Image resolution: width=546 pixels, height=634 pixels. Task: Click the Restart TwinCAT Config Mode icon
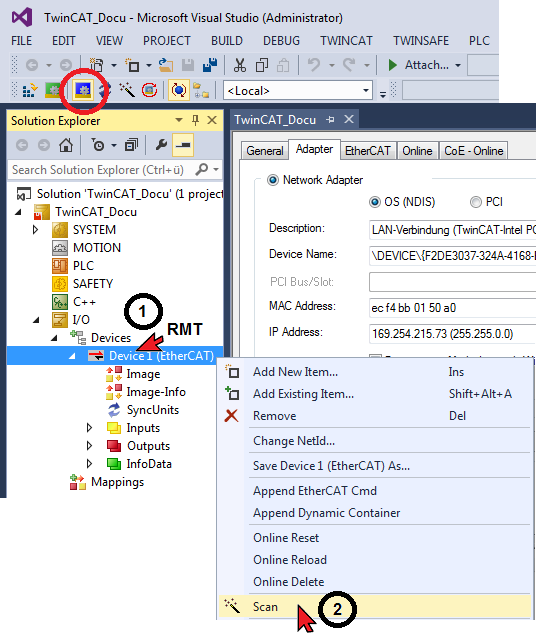coord(83,90)
